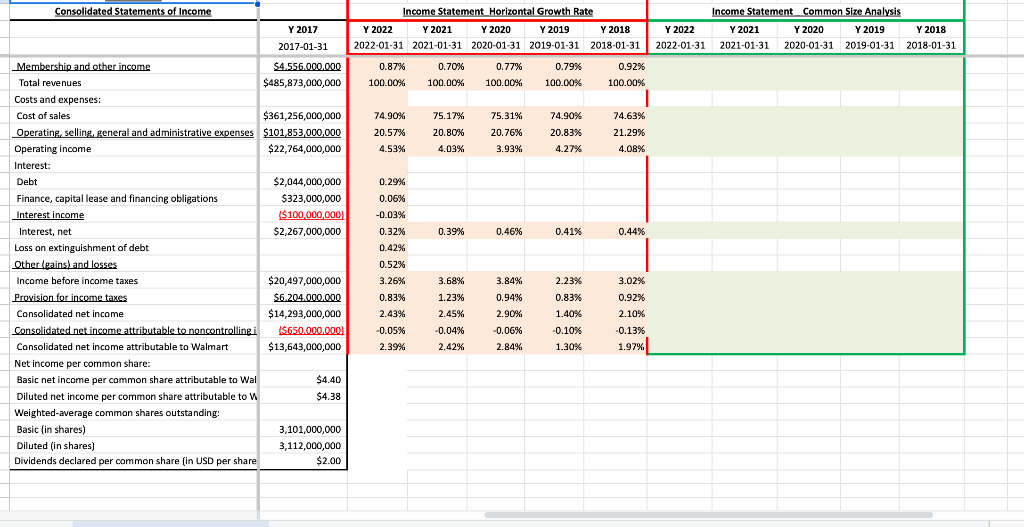Click the 2.39% Walmart net income Y 2022 cell

tap(379, 347)
